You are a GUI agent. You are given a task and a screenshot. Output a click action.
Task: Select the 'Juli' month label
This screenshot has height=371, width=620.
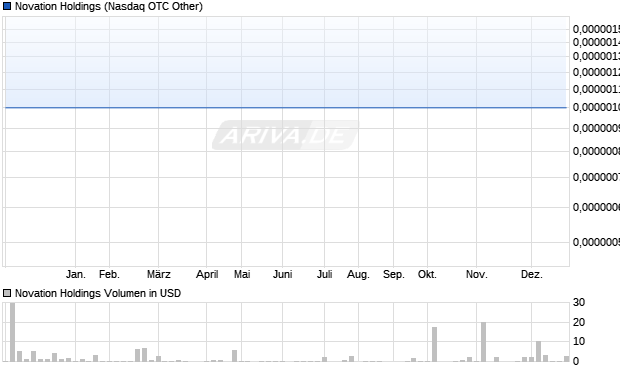324,274
